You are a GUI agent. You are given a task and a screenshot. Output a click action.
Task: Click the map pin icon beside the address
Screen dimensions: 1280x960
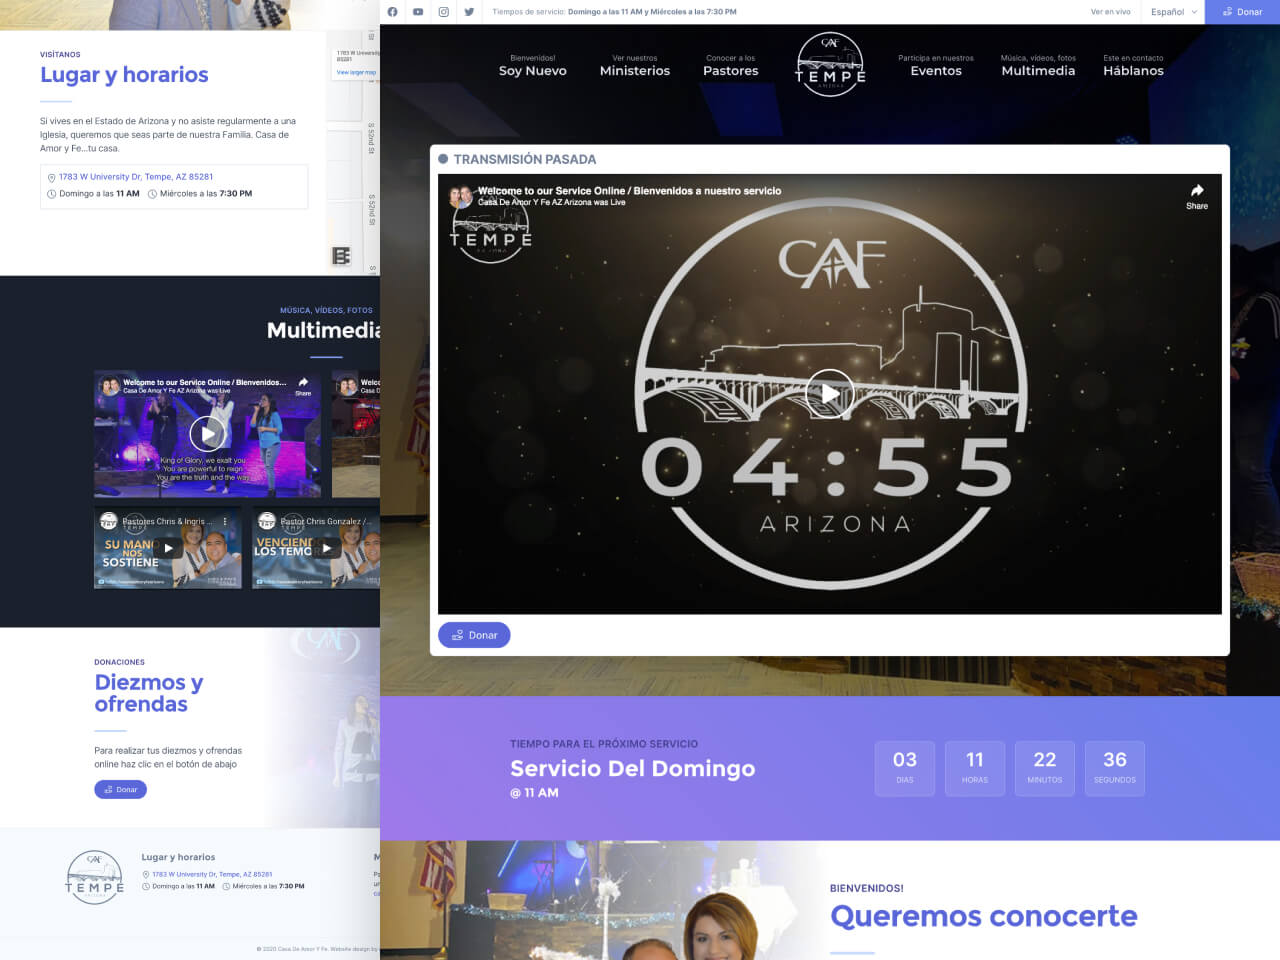click(51, 176)
